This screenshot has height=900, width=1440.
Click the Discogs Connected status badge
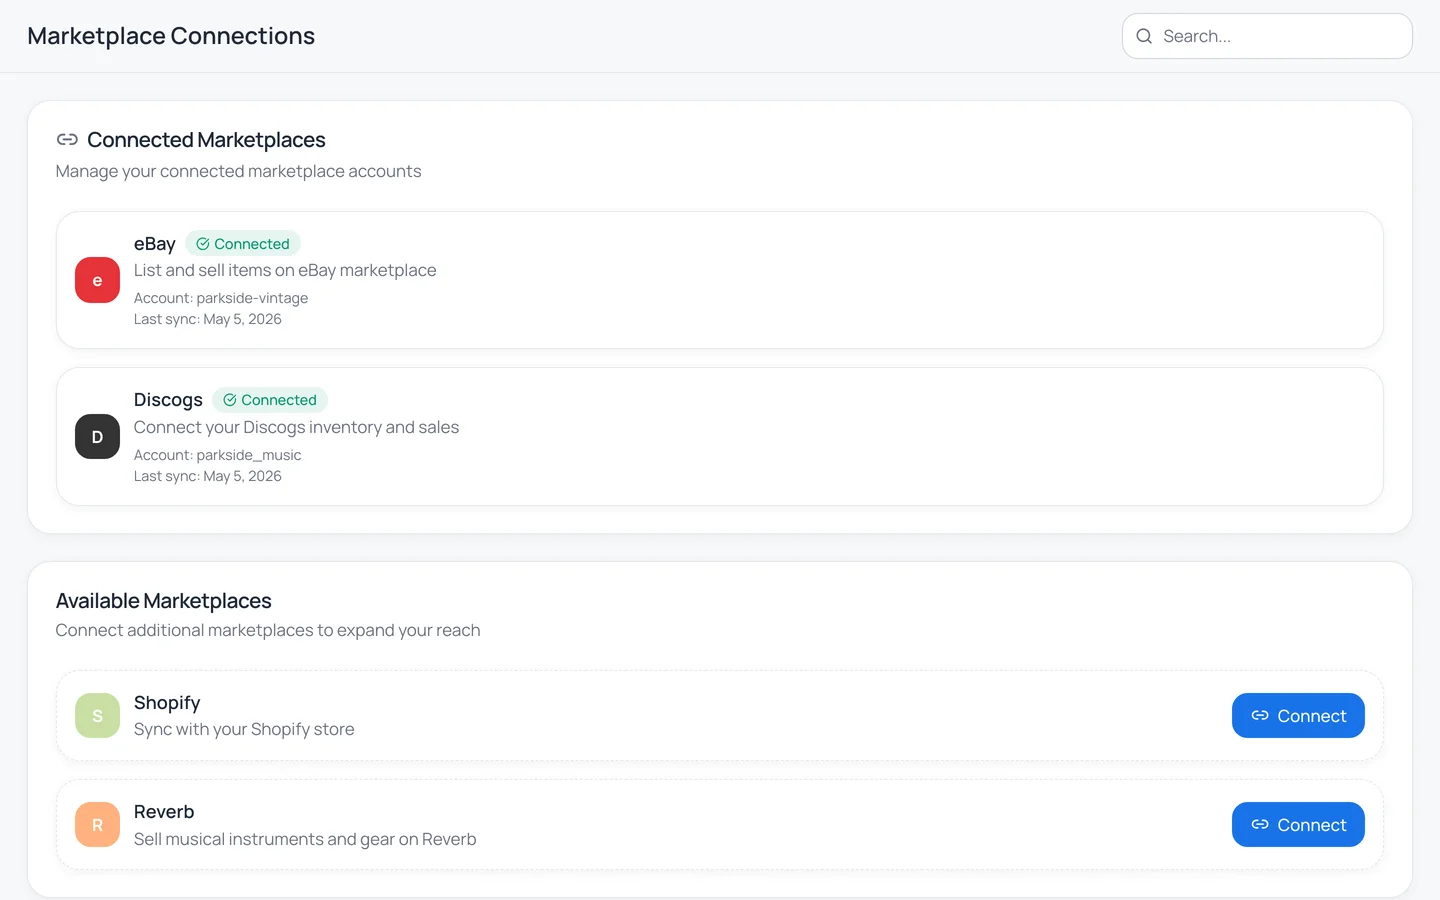point(270,400)
